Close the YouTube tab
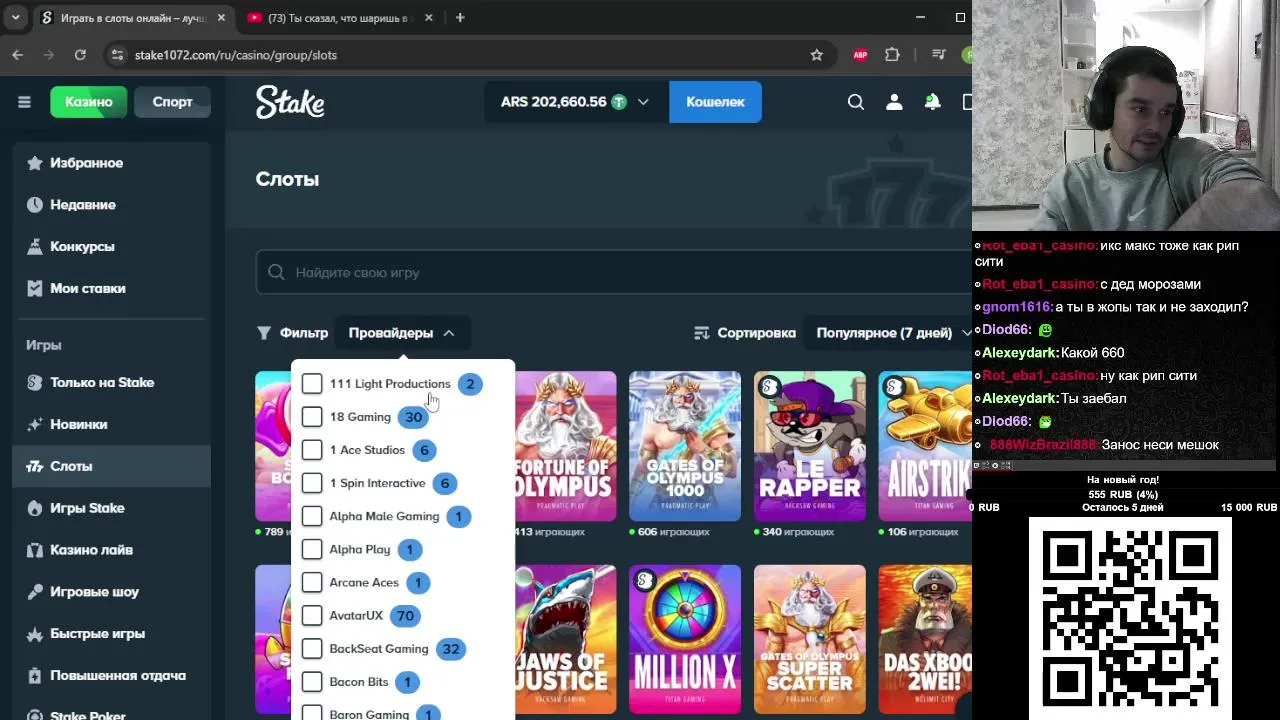1280x720 pixels. point(429,18)
